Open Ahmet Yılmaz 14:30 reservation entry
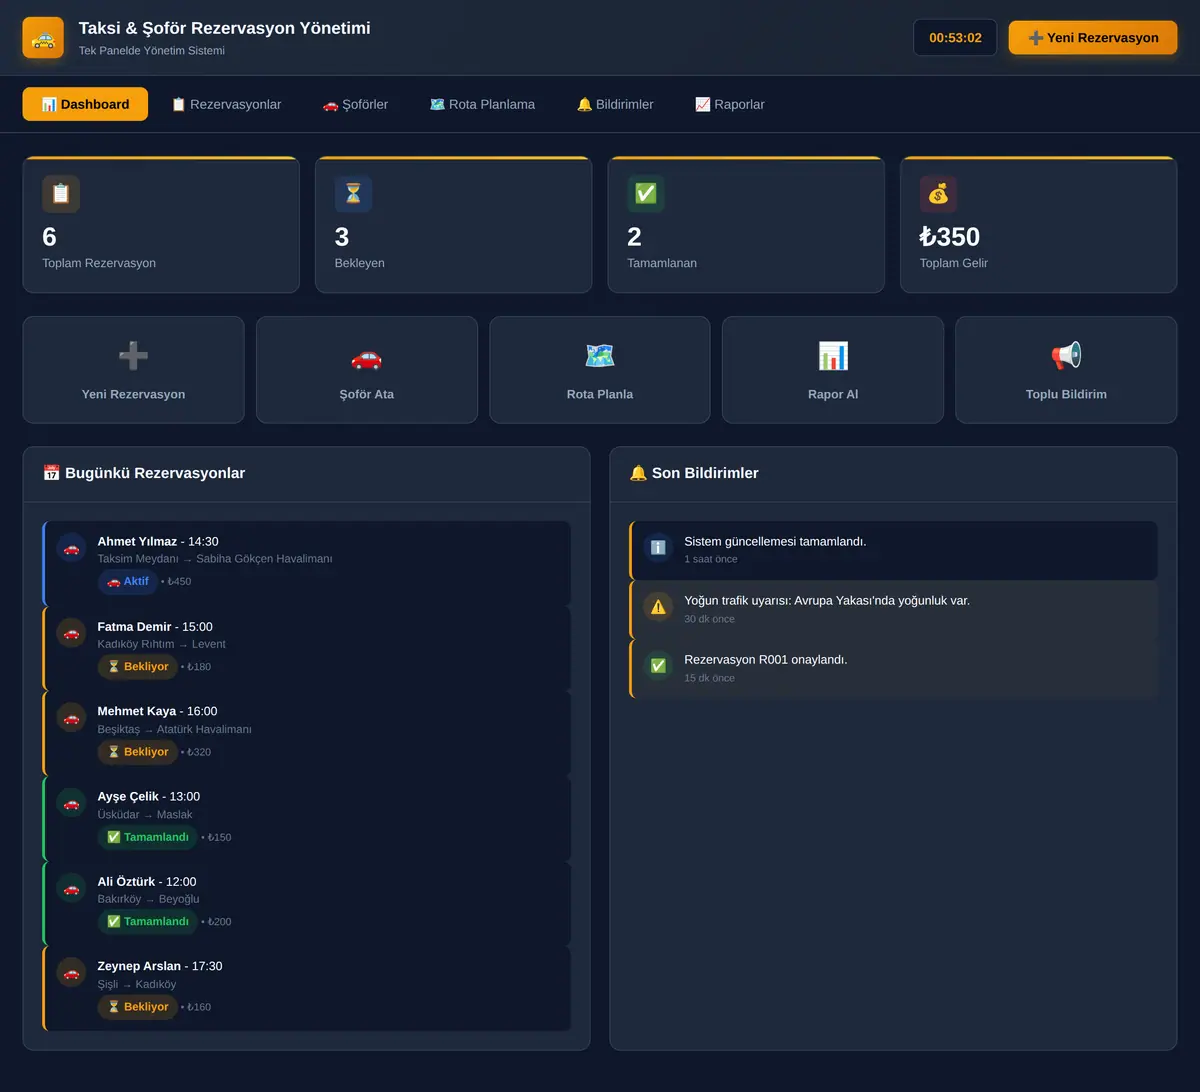Screen dimensions: 1200x1092 pos(307,563)
